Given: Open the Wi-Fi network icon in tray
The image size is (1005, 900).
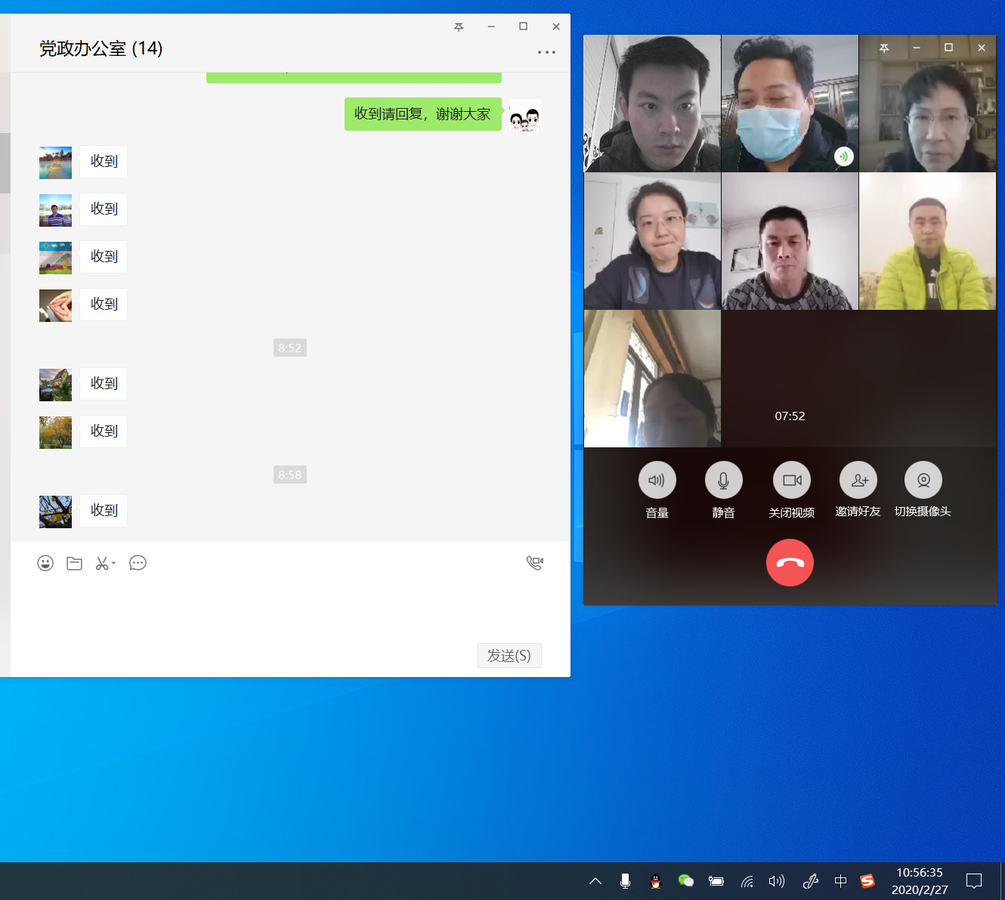Looking at the screenshot, I should pyautogui.click(x=747, y=881).
